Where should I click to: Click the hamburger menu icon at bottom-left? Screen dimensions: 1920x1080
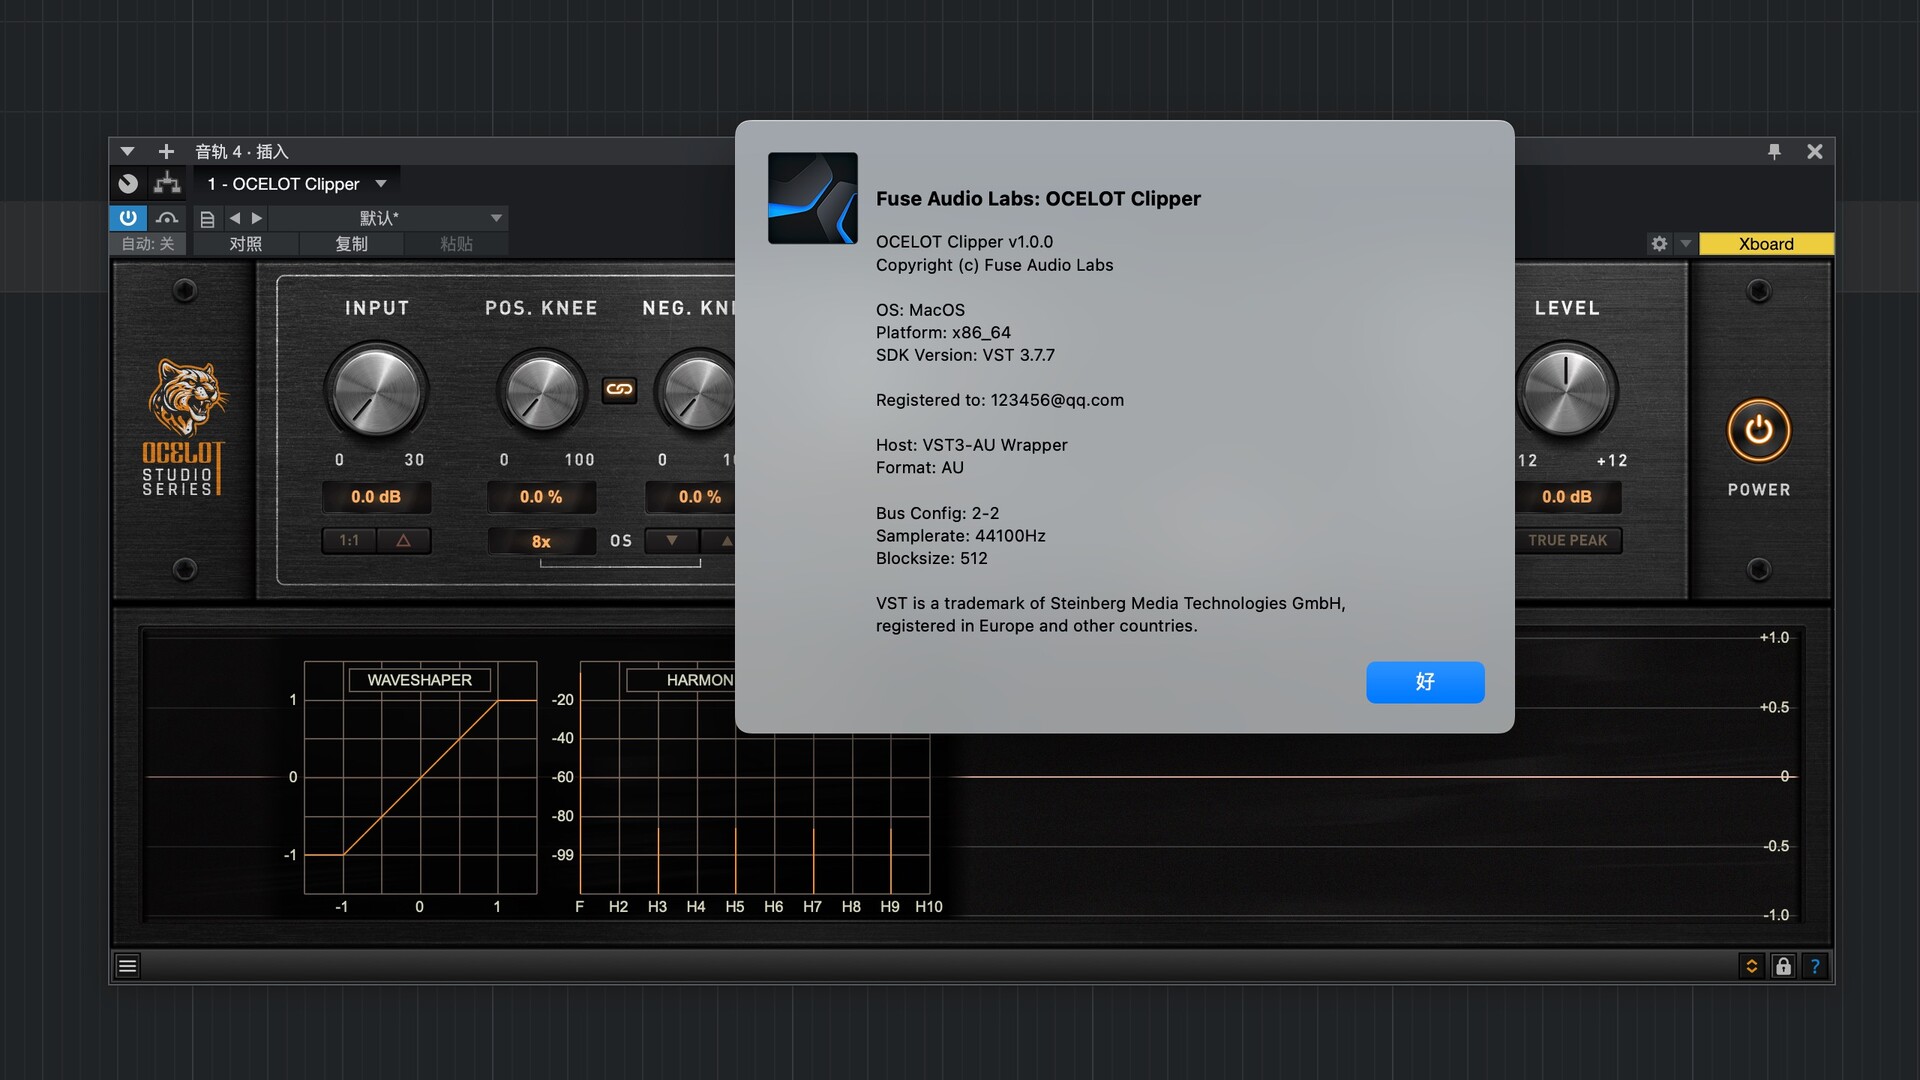pyautogui.click(x=127, y=966)
